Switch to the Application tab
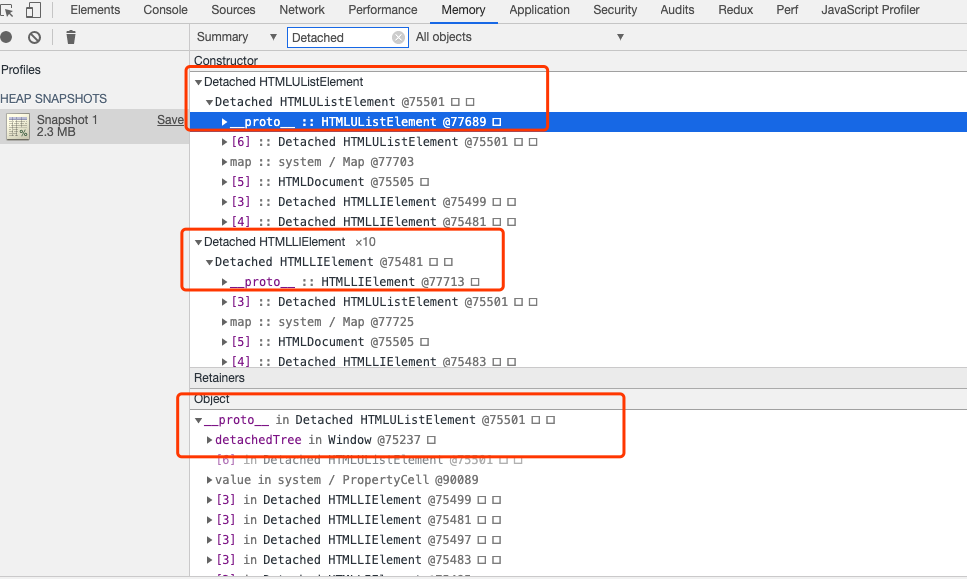The width and height of the screenshot is (967, 579). [539, 10]
